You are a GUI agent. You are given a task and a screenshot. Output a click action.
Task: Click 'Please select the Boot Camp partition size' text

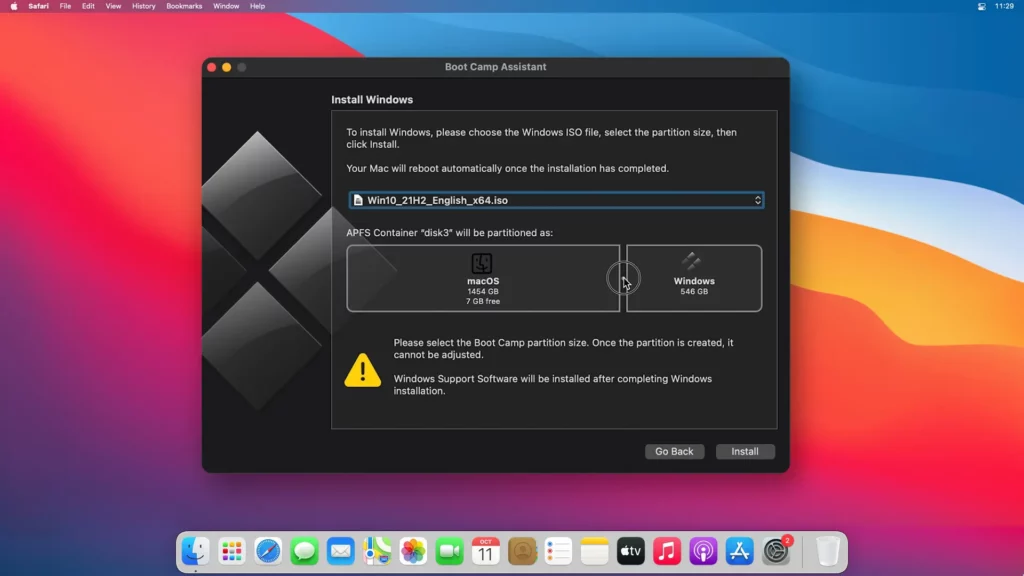point(563,349)
